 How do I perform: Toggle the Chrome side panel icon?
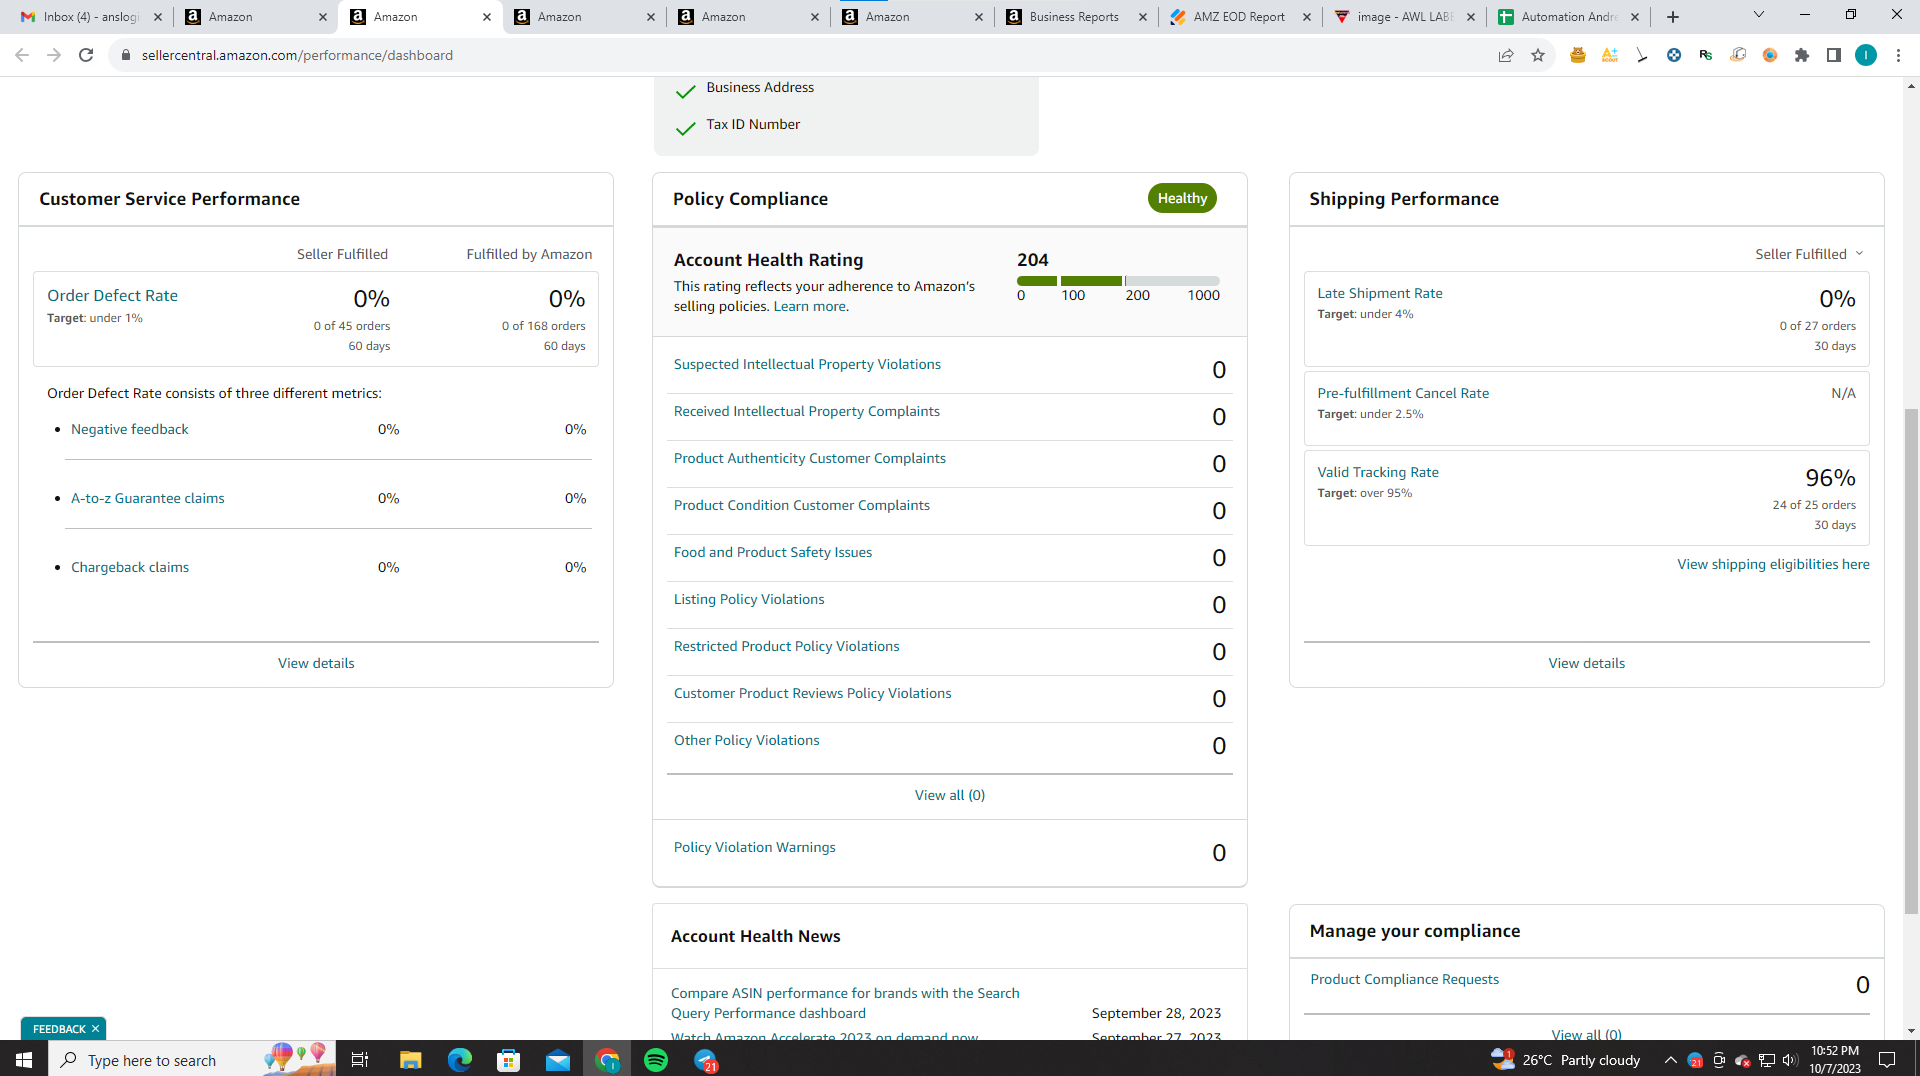tap(1834, 55)
